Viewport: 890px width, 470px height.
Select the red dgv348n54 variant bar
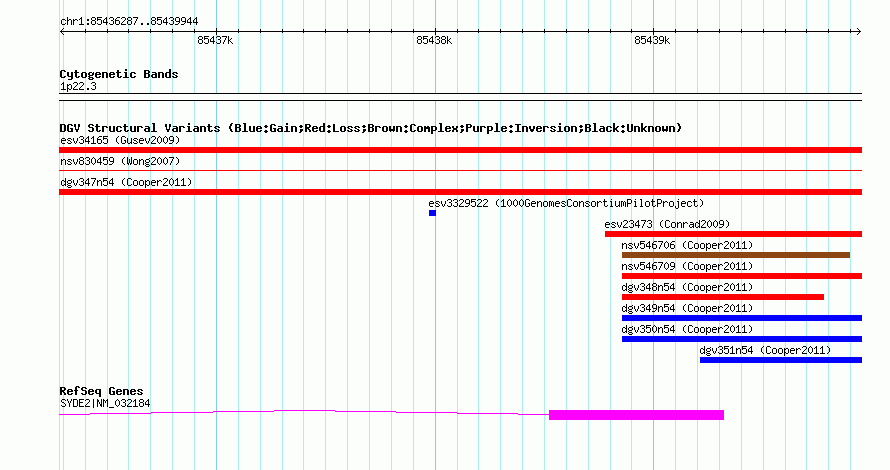point(723,297)
